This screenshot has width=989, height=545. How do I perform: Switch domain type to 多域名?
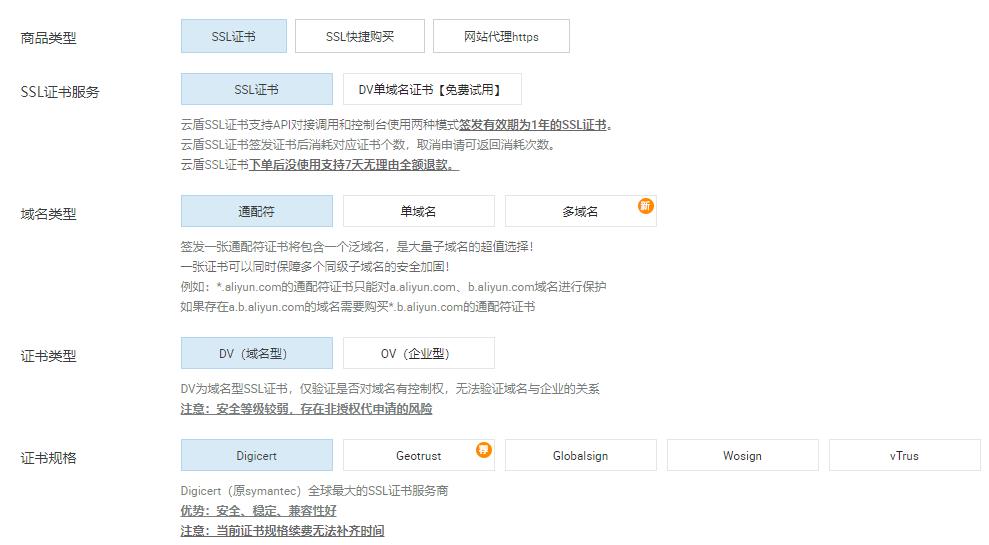tap(580, 212)
